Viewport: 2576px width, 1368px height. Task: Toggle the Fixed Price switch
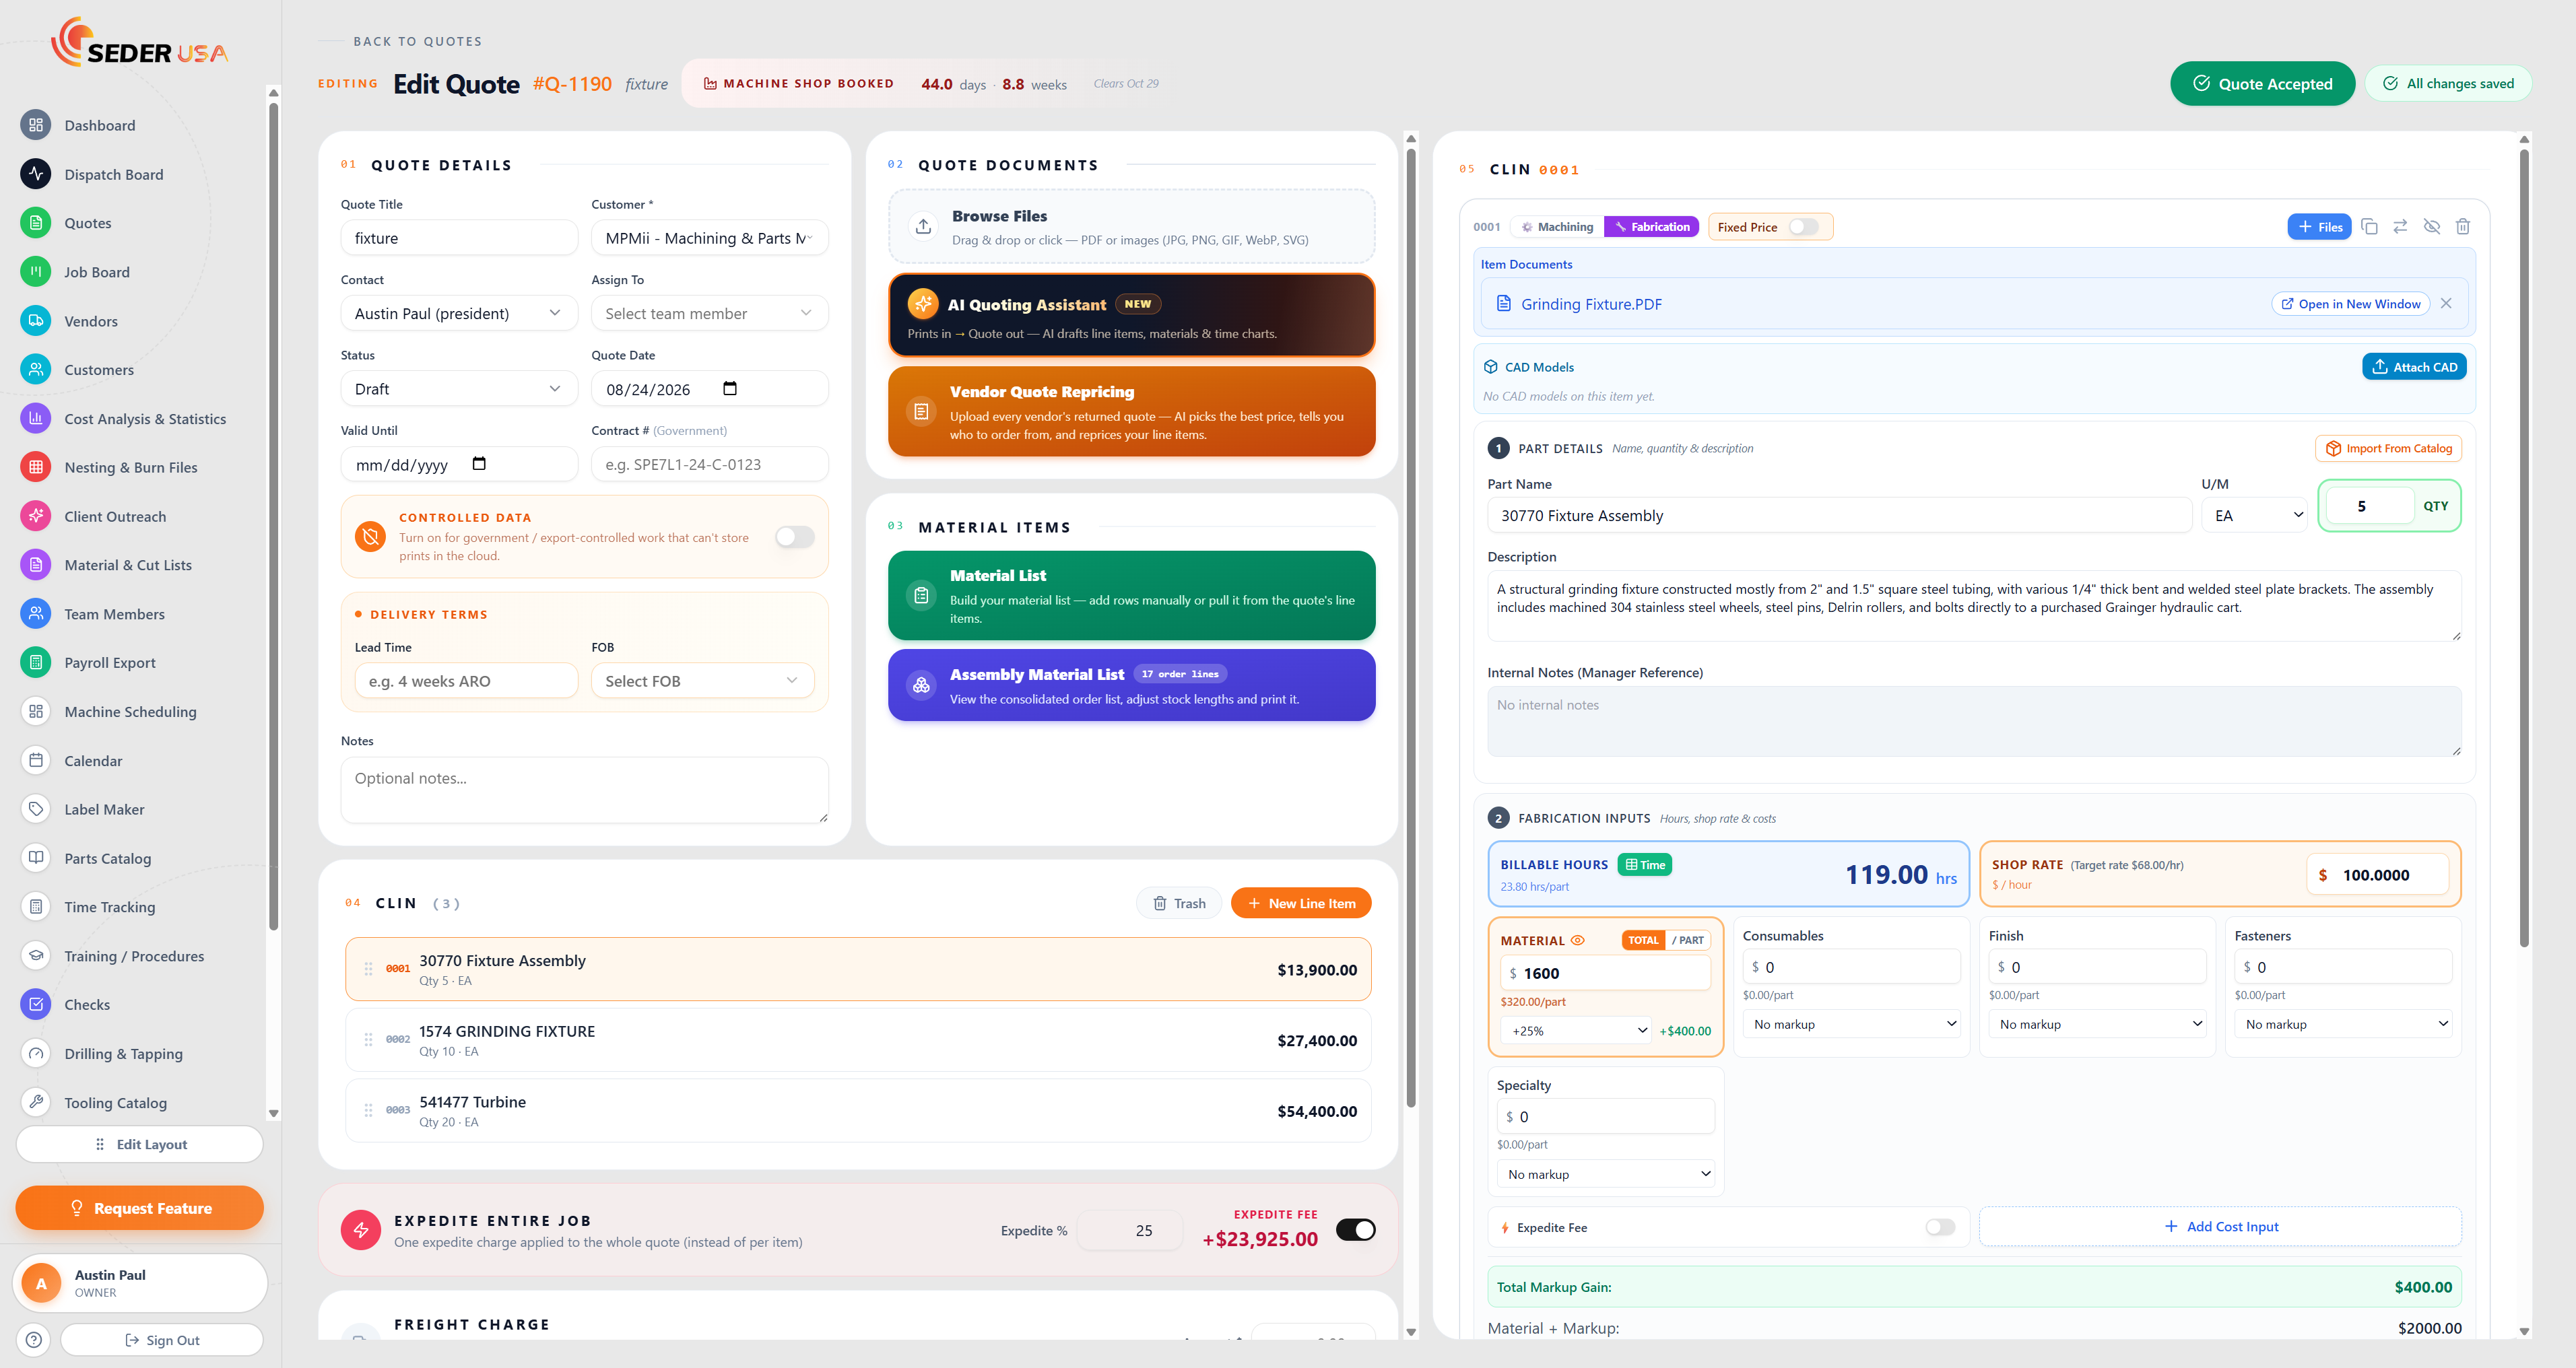[1803, 227]
